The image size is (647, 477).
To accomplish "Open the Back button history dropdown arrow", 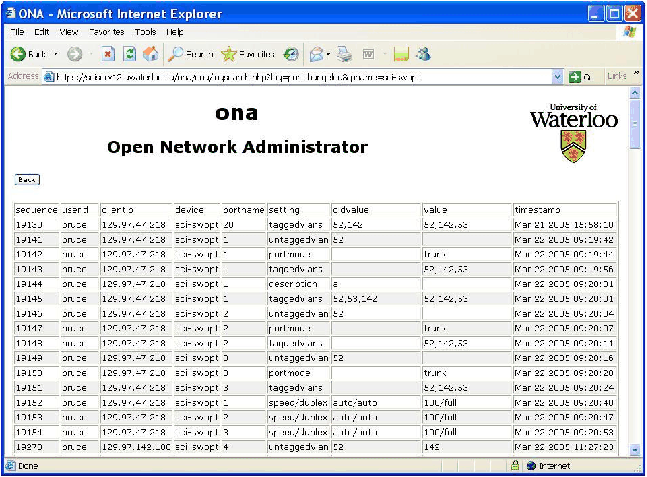I will coord(55,54).
